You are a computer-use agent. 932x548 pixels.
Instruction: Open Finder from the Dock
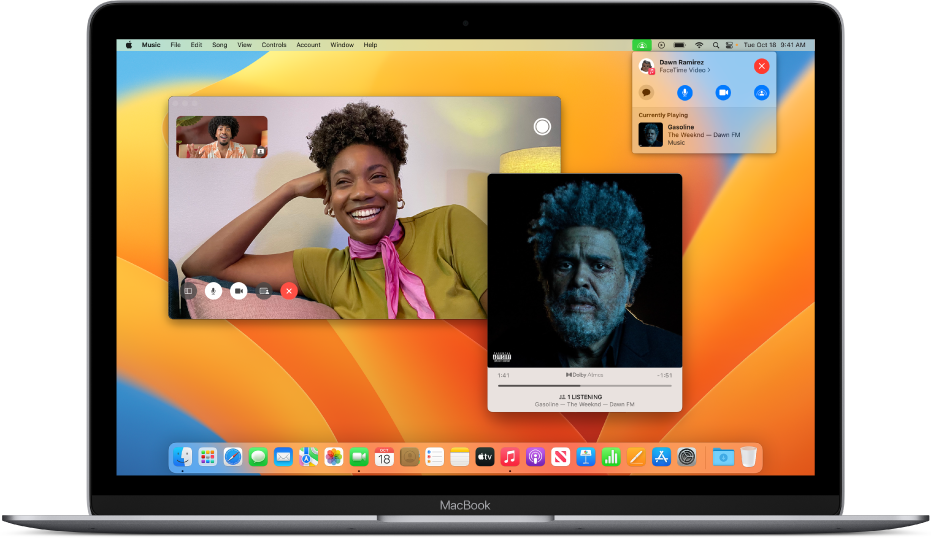tap(182, 457)
